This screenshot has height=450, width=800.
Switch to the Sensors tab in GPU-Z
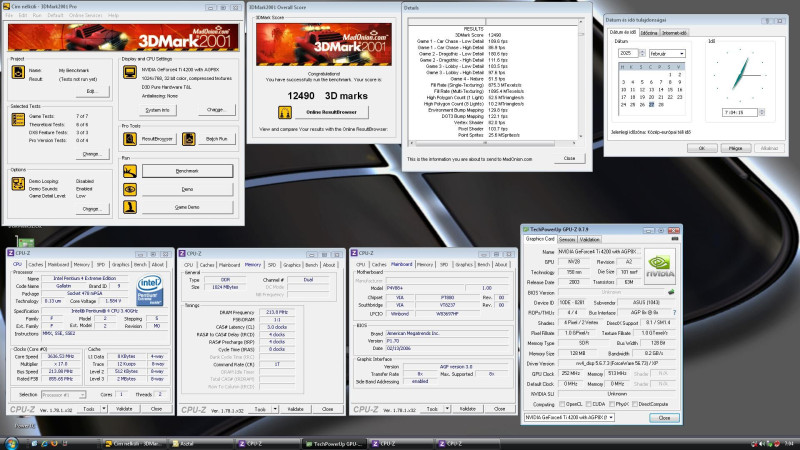(567, 239)
